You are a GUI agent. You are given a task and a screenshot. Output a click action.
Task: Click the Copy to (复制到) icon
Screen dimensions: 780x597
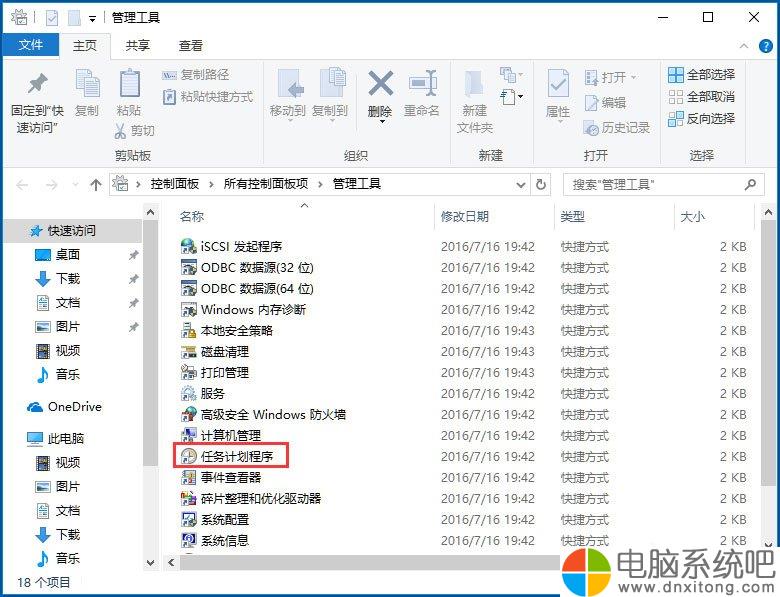pyautogui.click(x=332, y=82)
